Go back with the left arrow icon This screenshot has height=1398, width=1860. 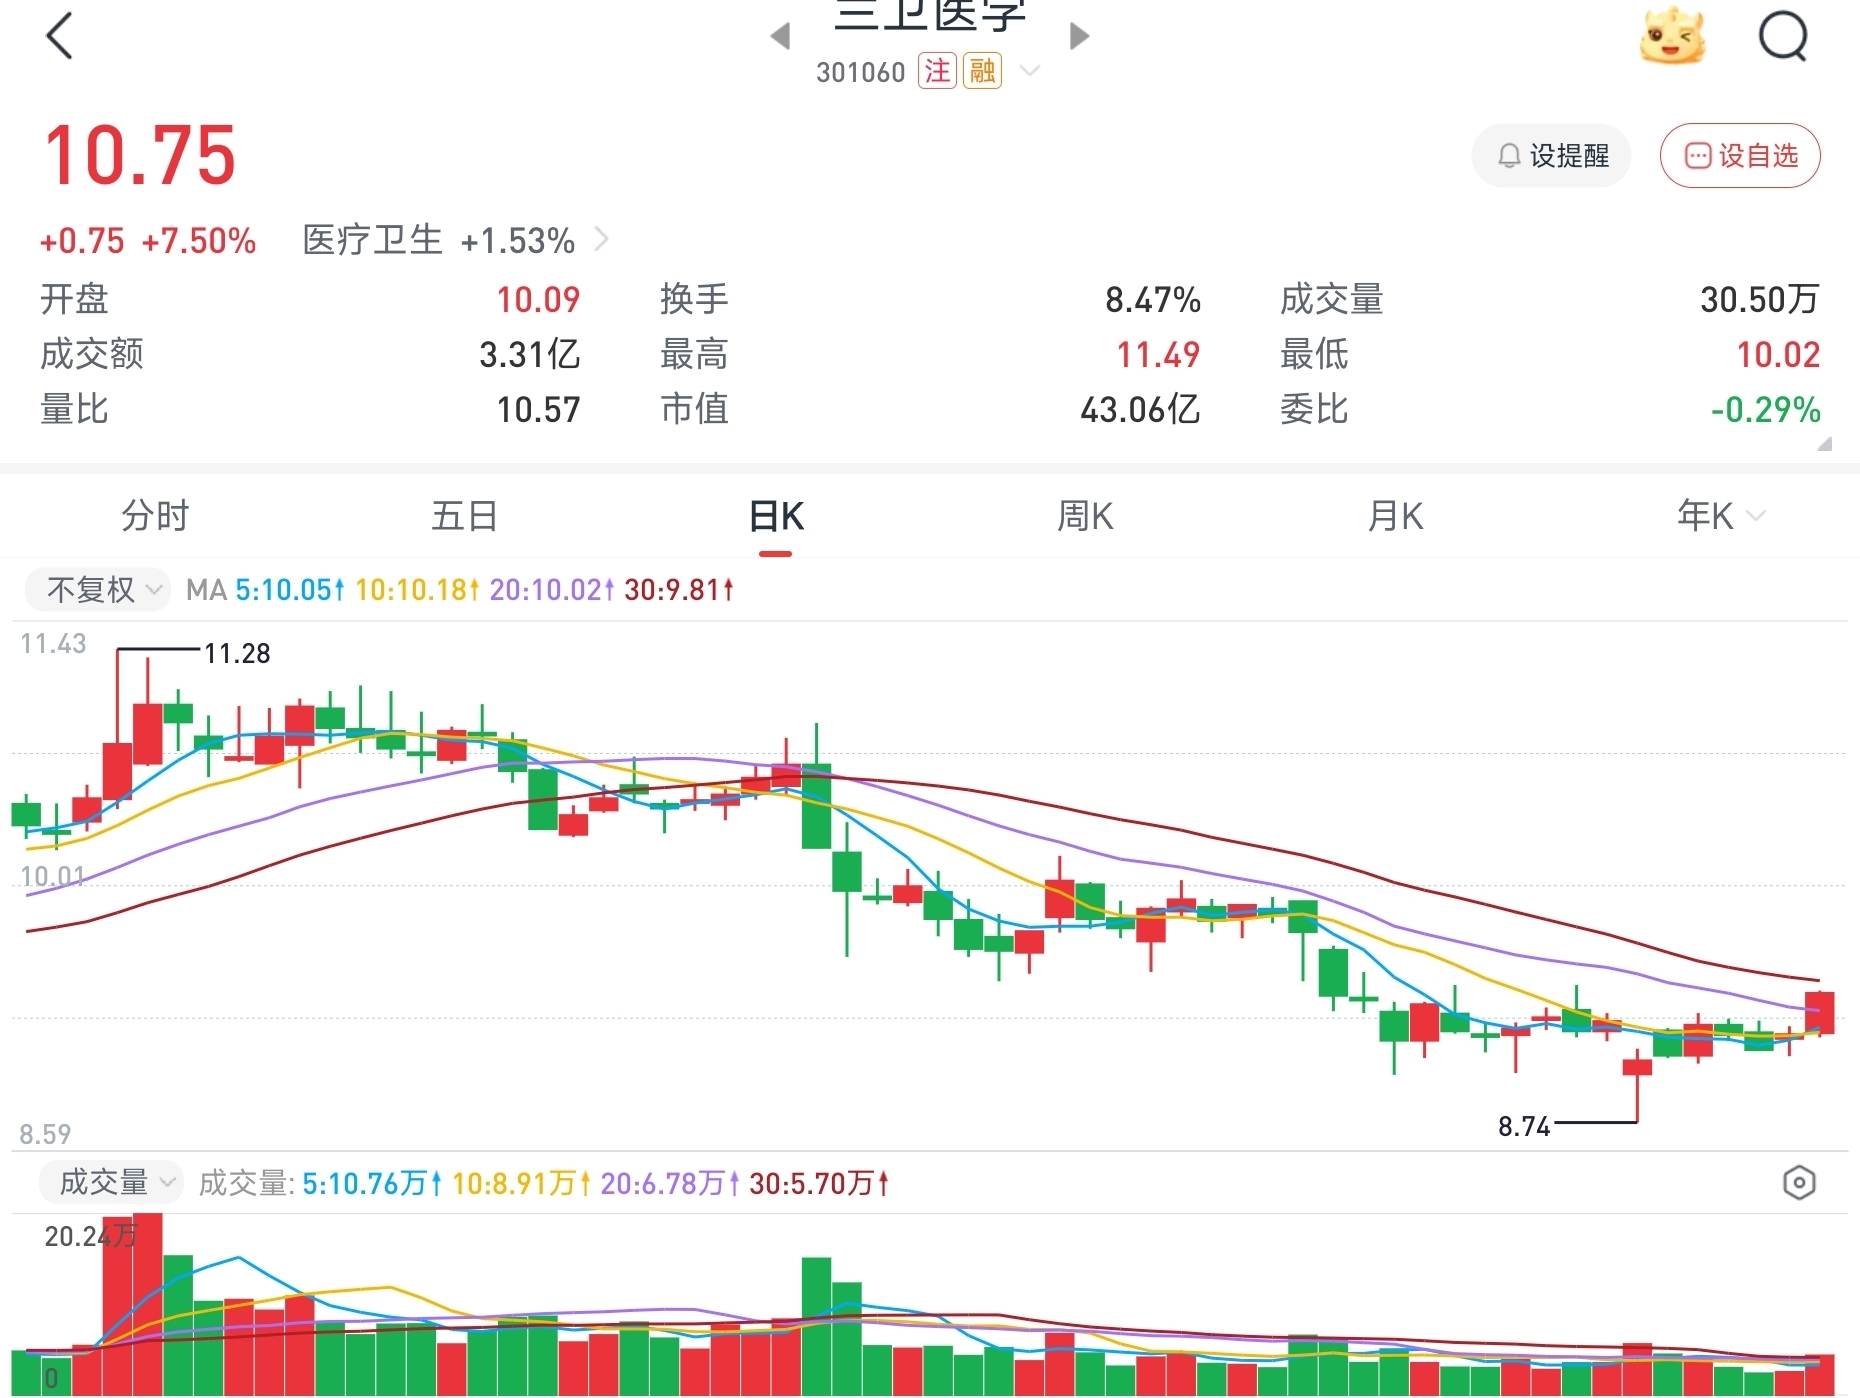[60, 36]
